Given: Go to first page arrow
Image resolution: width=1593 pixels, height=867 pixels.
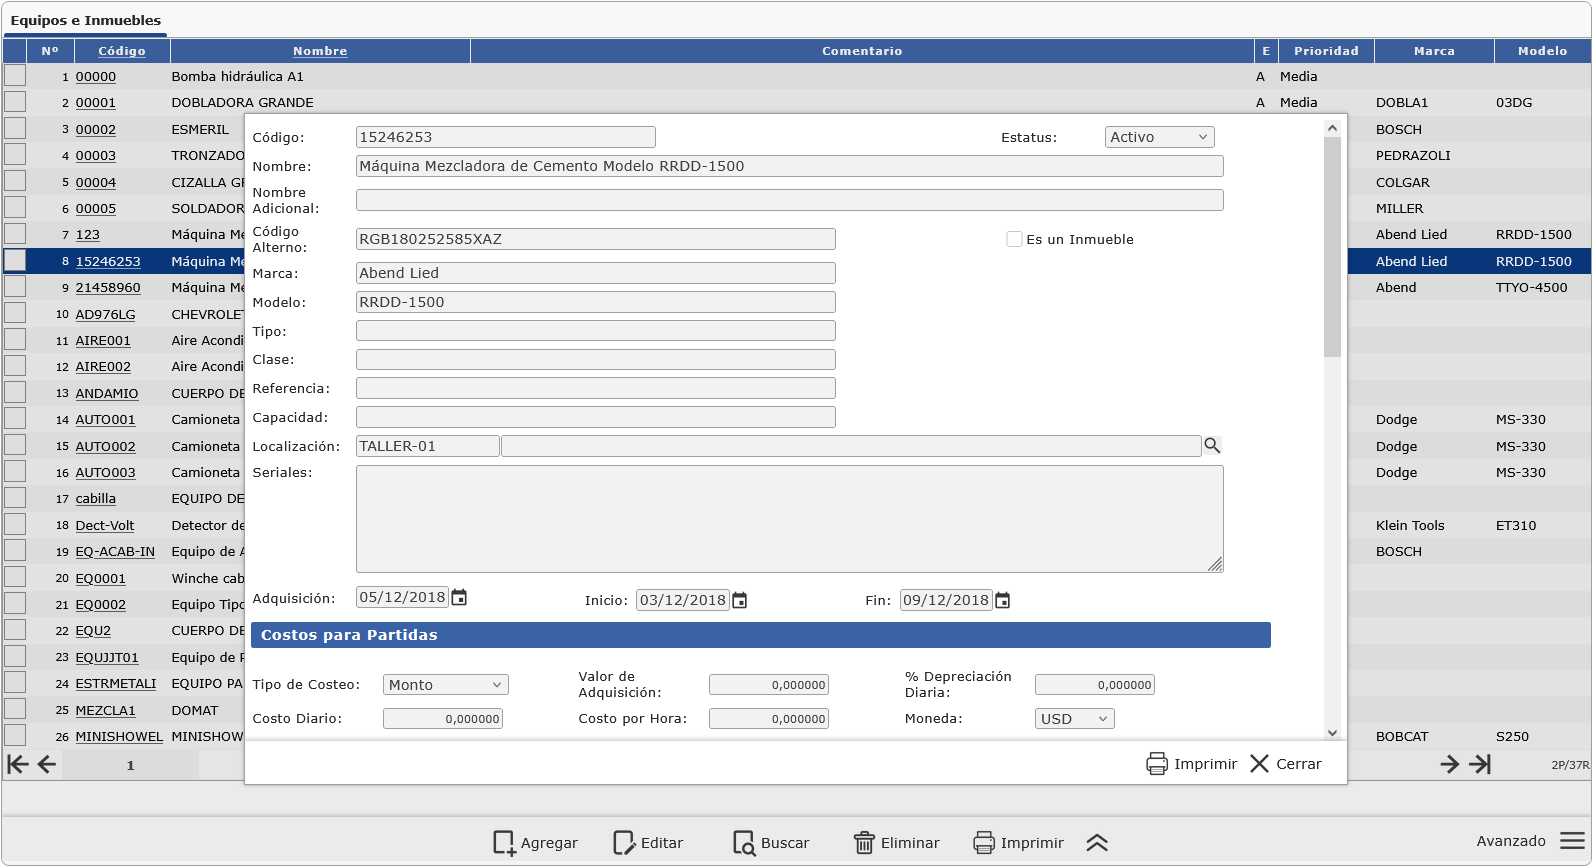Looking at the screenshot, I should tap(18, 765).
